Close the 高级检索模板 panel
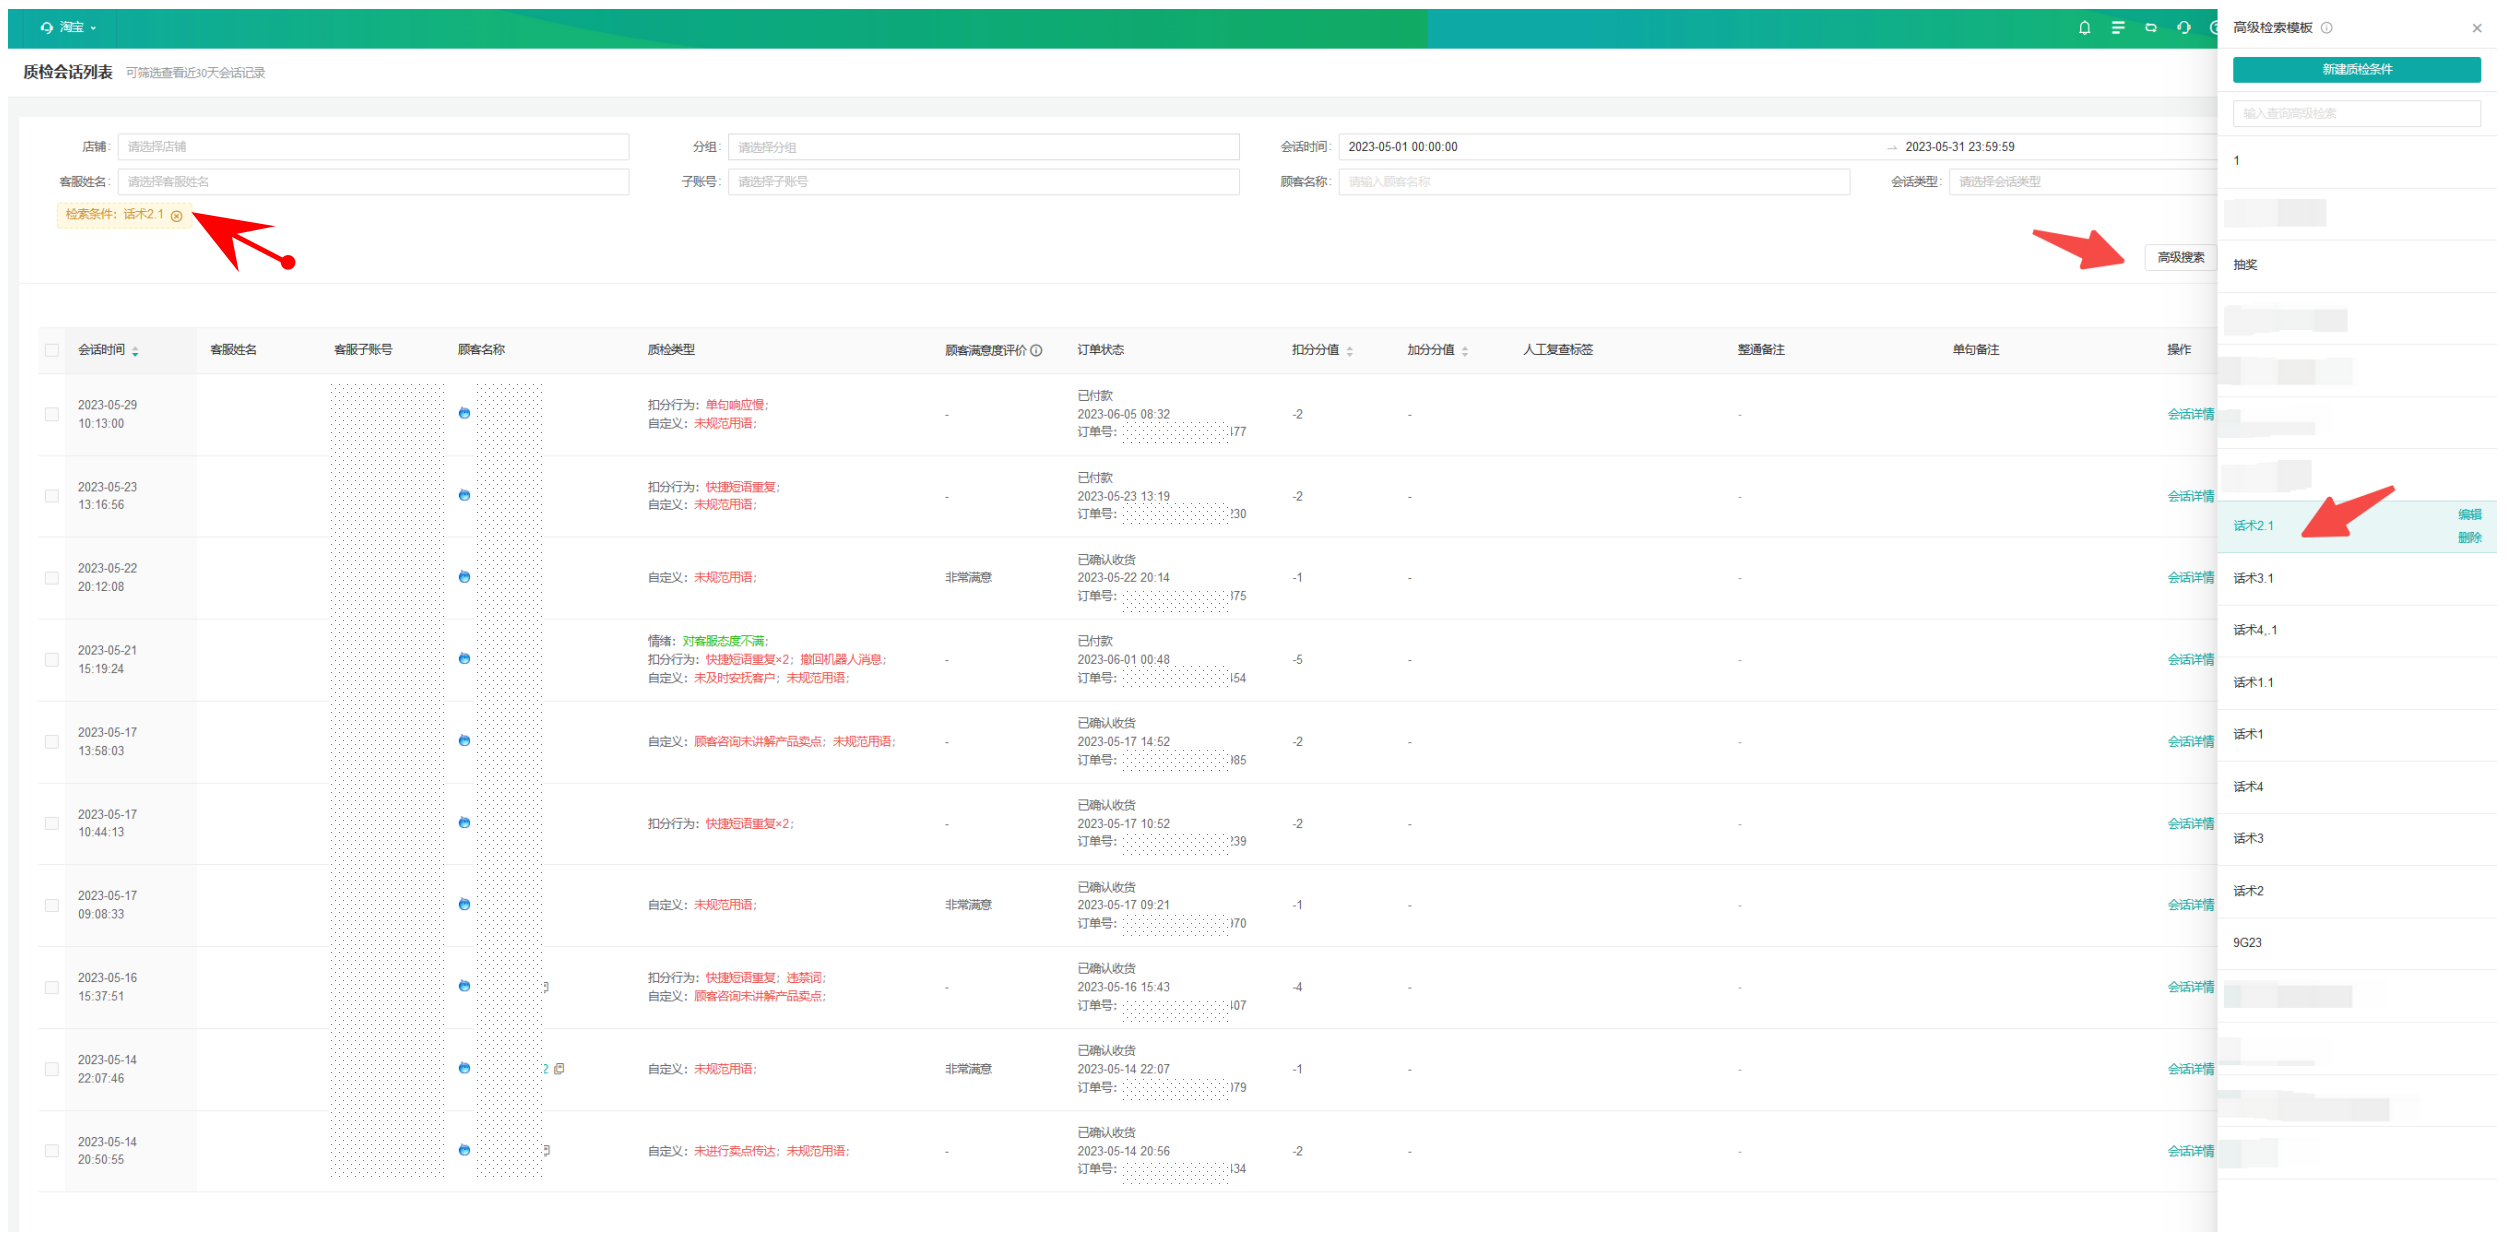 tap(2477, 28)
